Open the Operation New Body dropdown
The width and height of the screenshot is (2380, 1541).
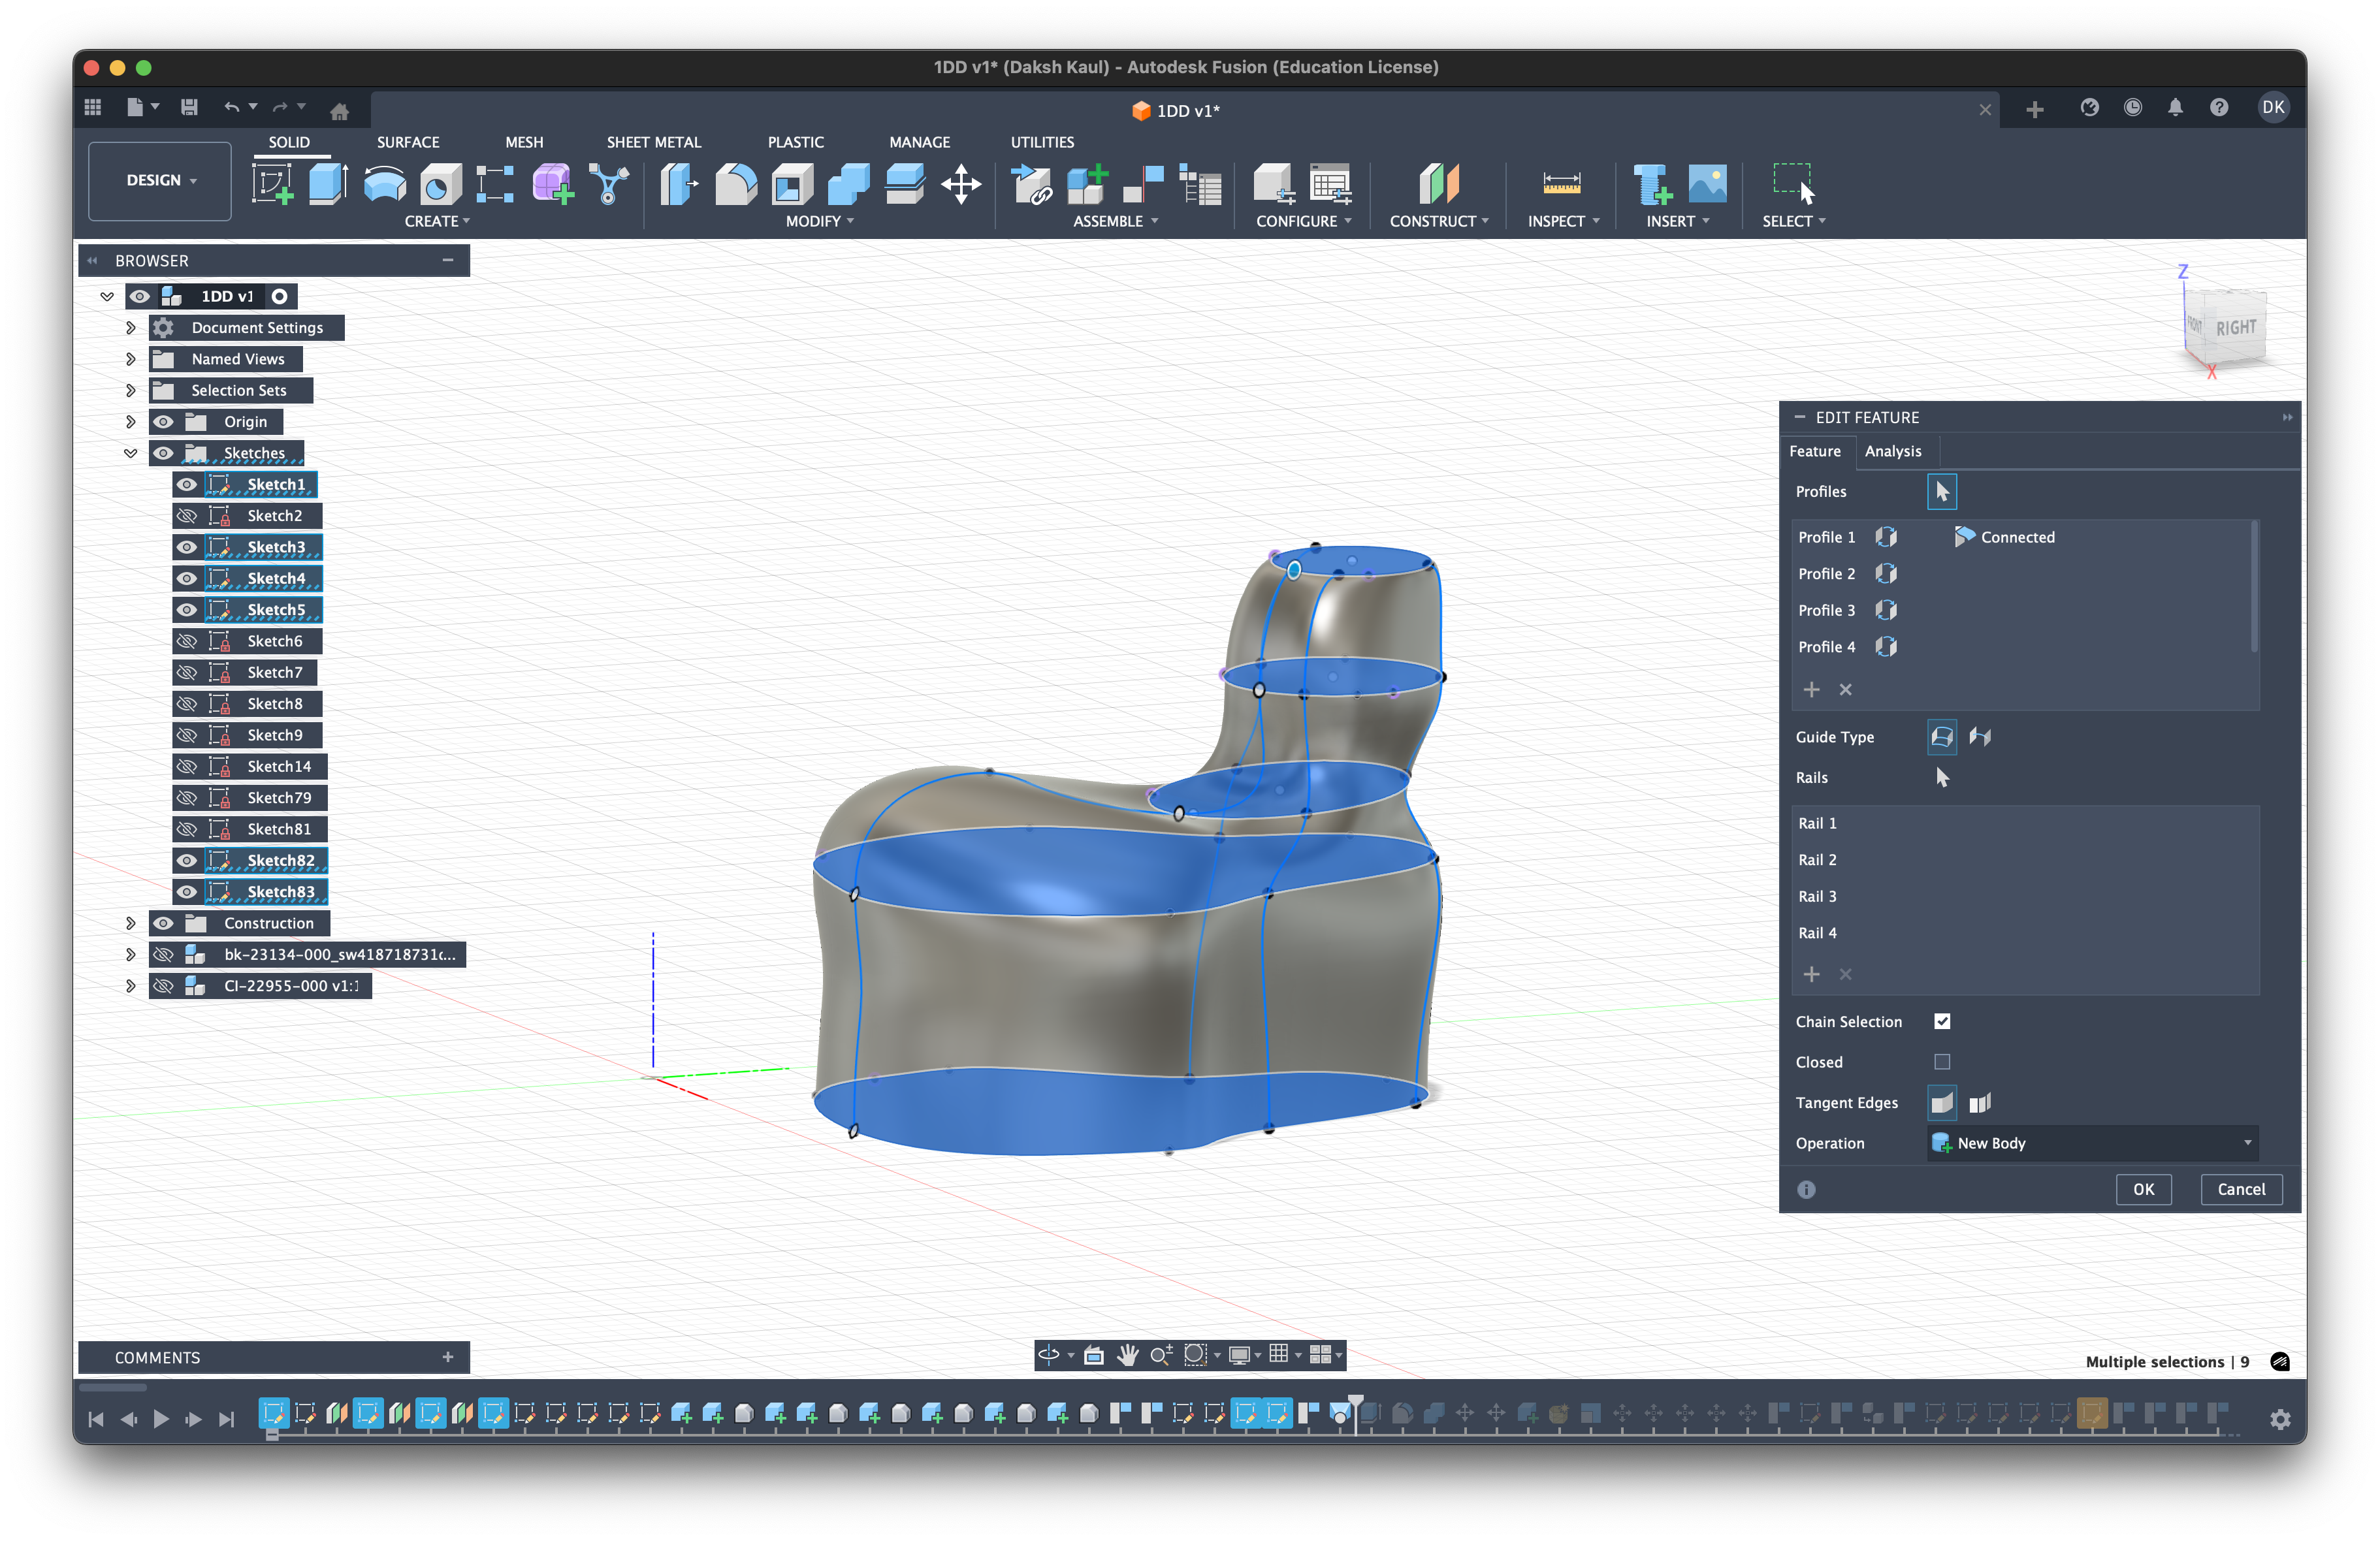[2092, 1143]
